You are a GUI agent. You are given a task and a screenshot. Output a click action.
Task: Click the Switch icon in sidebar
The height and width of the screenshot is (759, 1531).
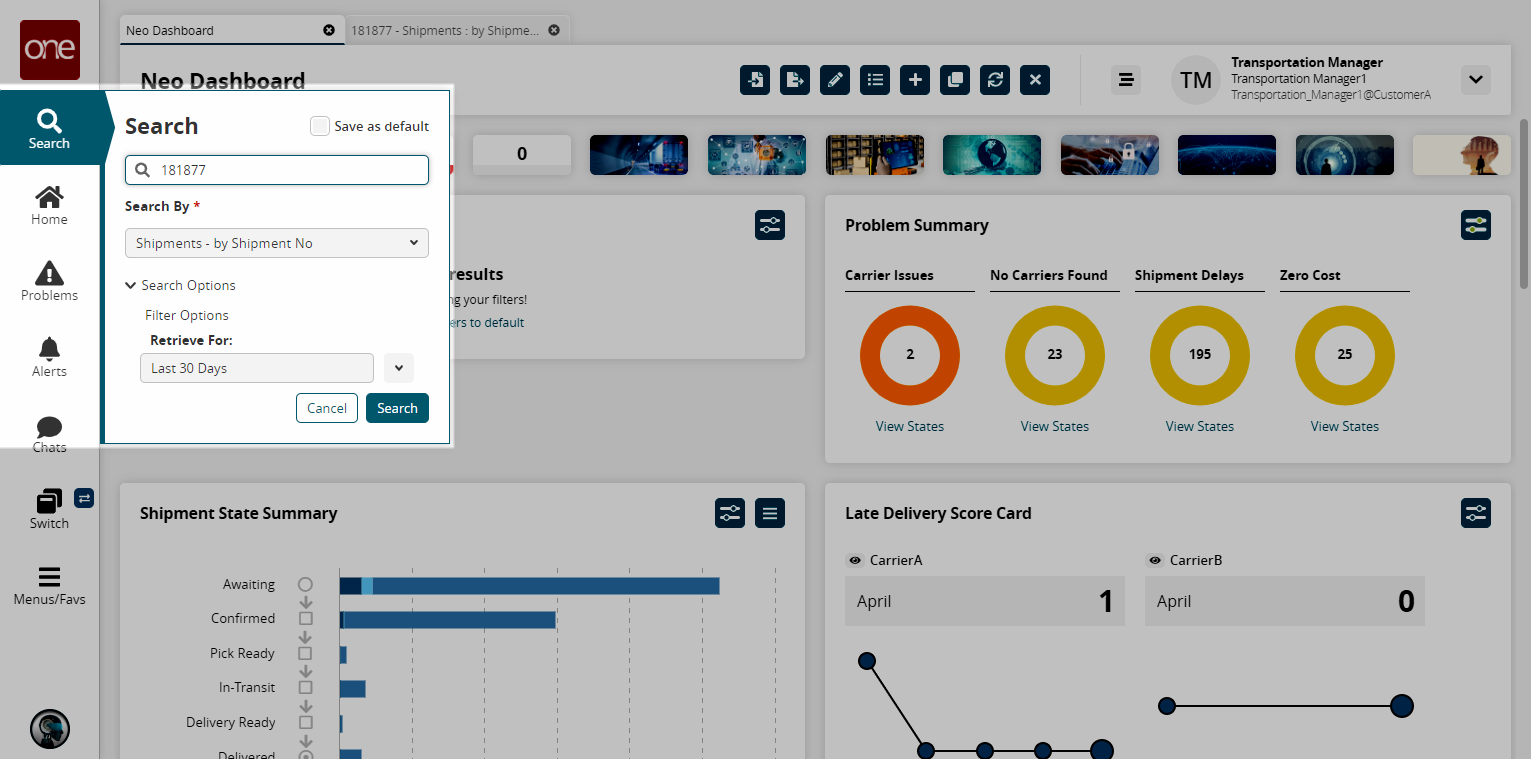[x=49, y=509]
